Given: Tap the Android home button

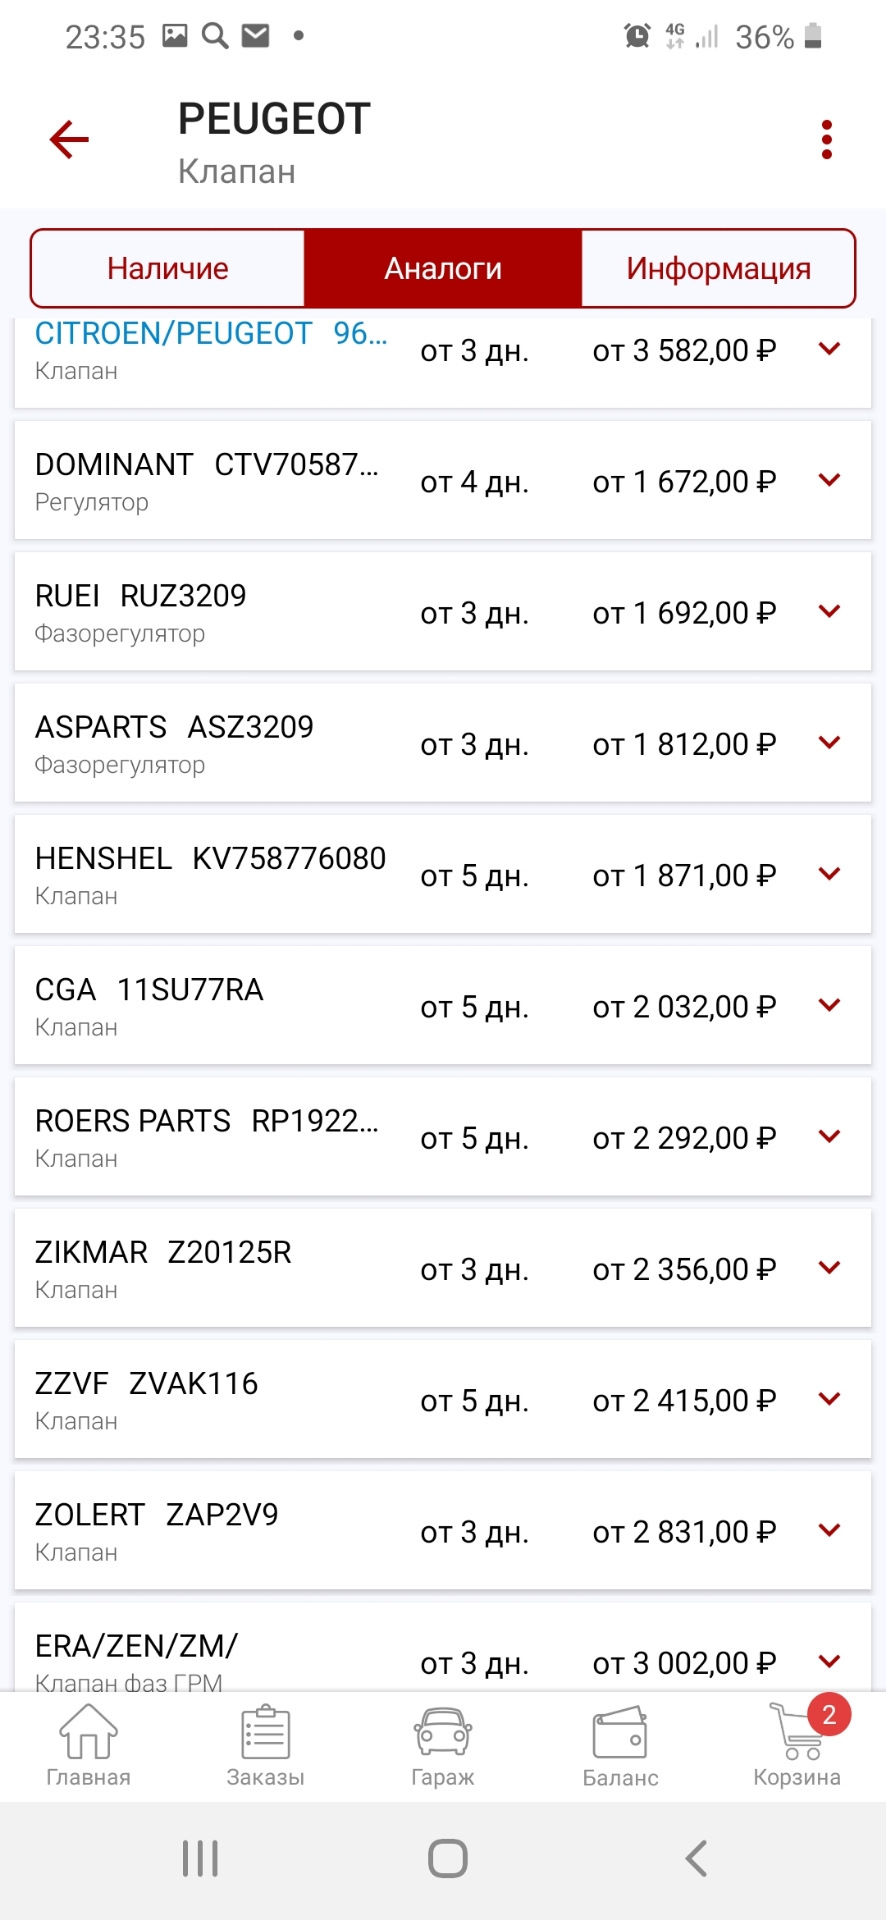Looking at the screenshot, I should click(447, 1859).
